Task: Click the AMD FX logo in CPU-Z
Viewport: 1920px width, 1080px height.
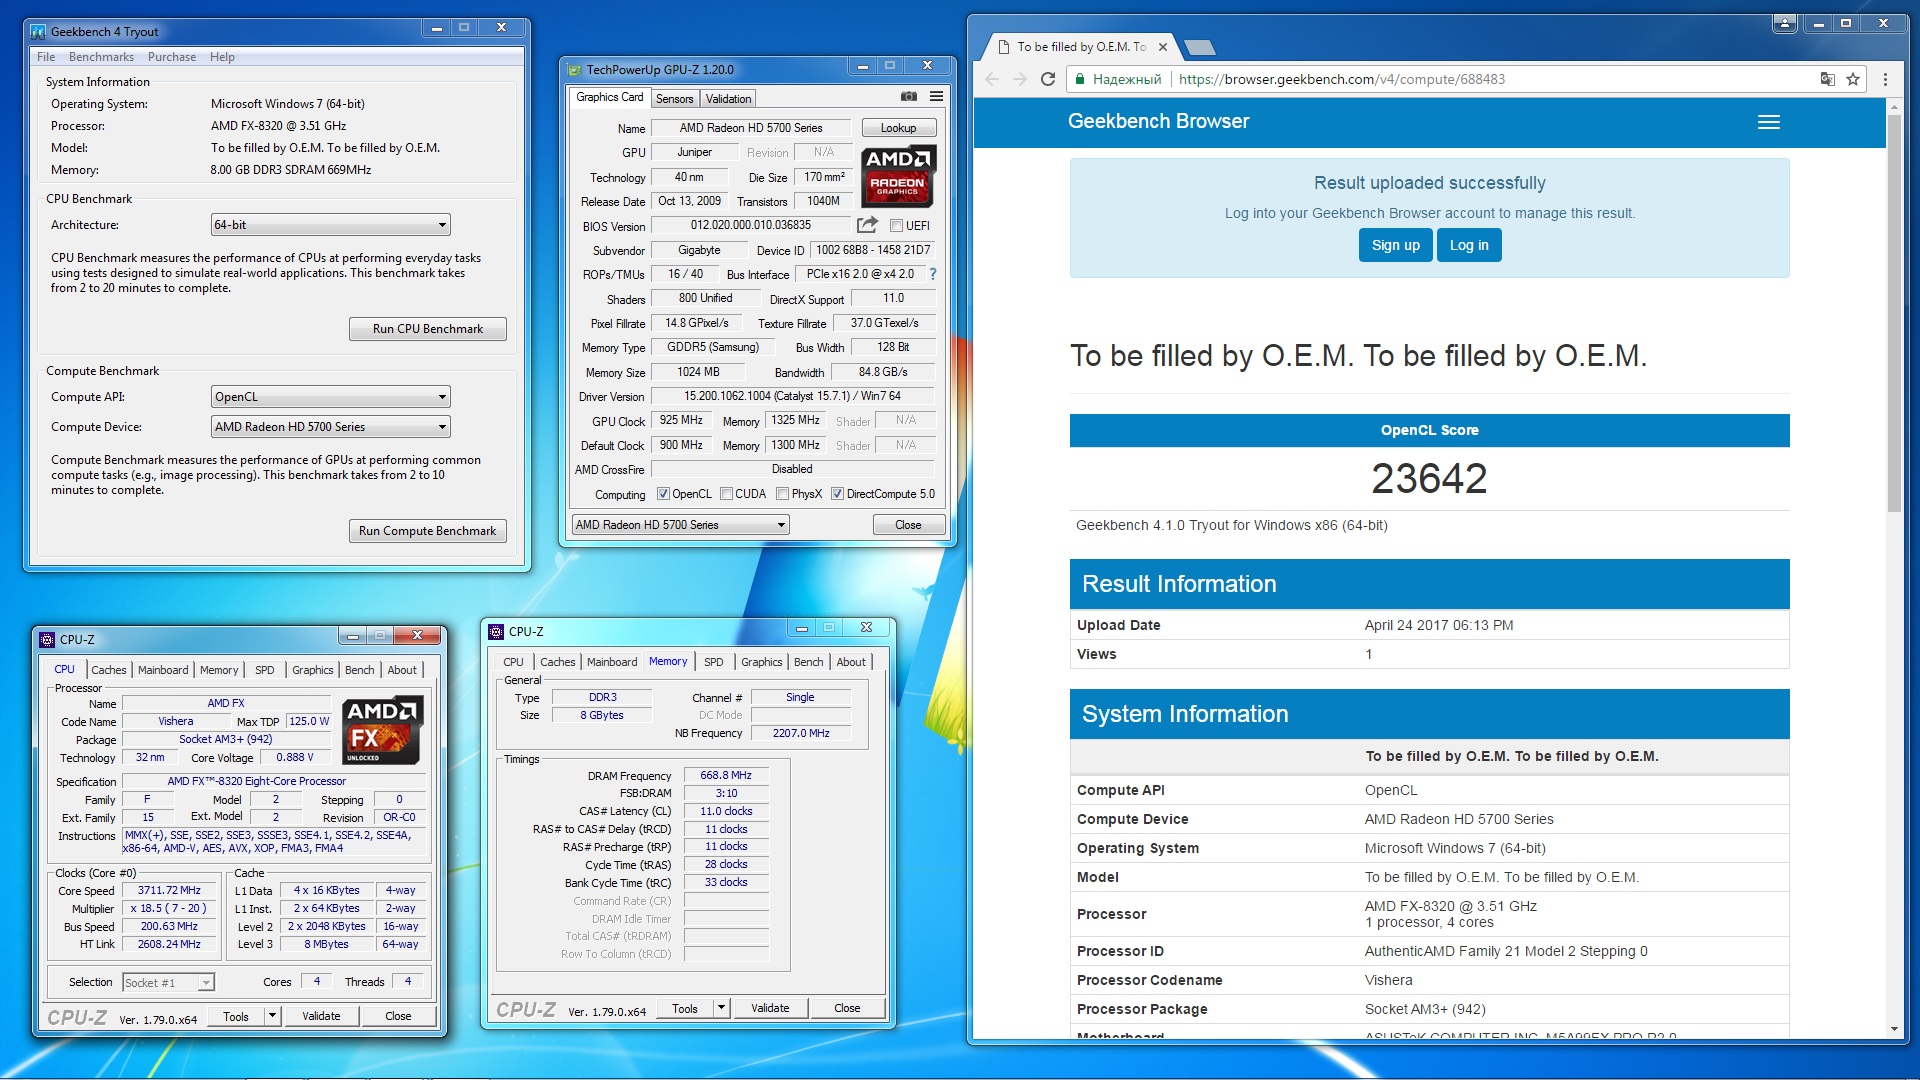Action: point(383,730)
